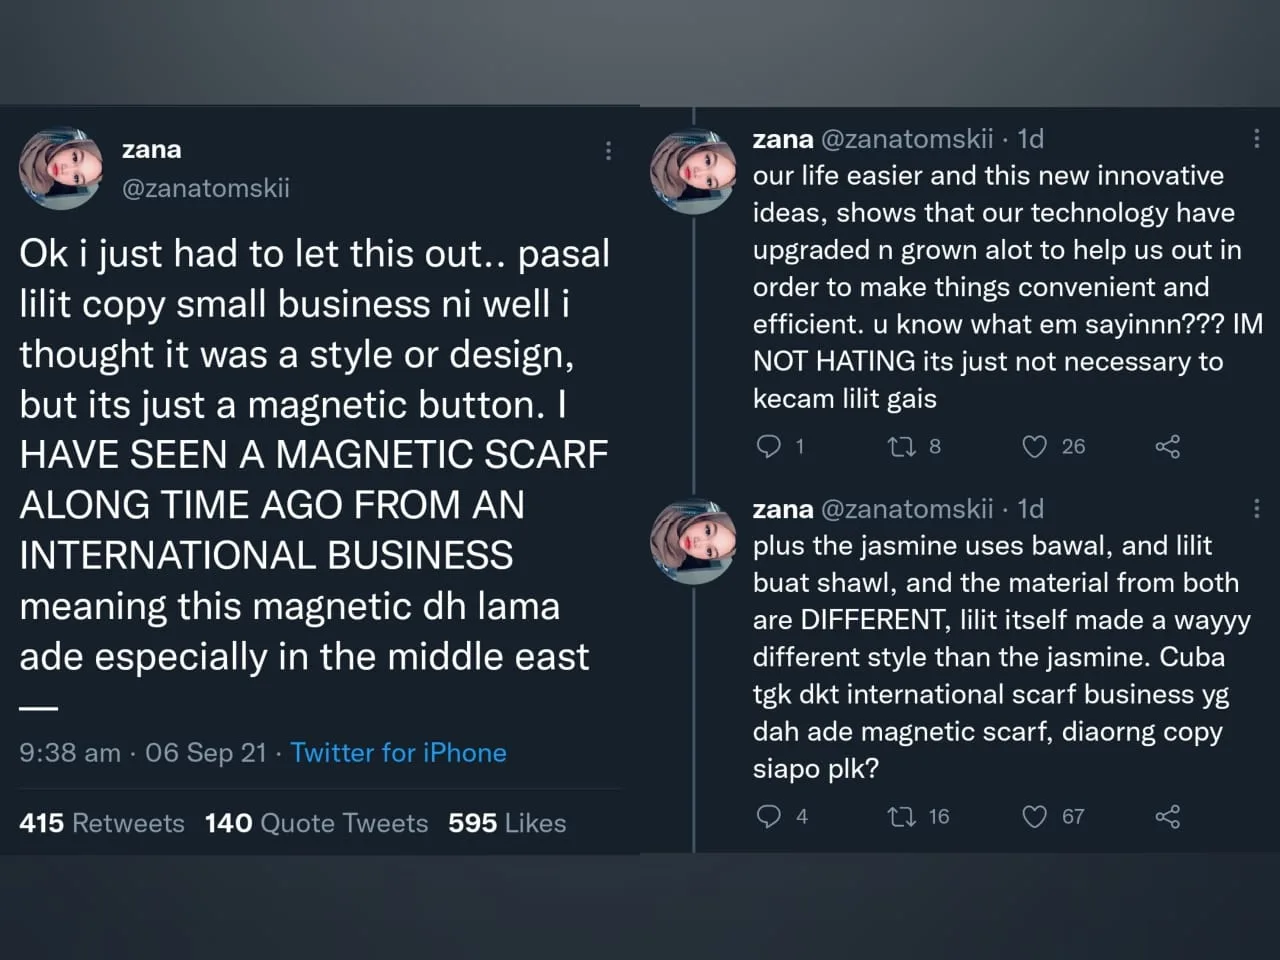
Task: View the 415 Retweets list
Action: click(102, 823)
